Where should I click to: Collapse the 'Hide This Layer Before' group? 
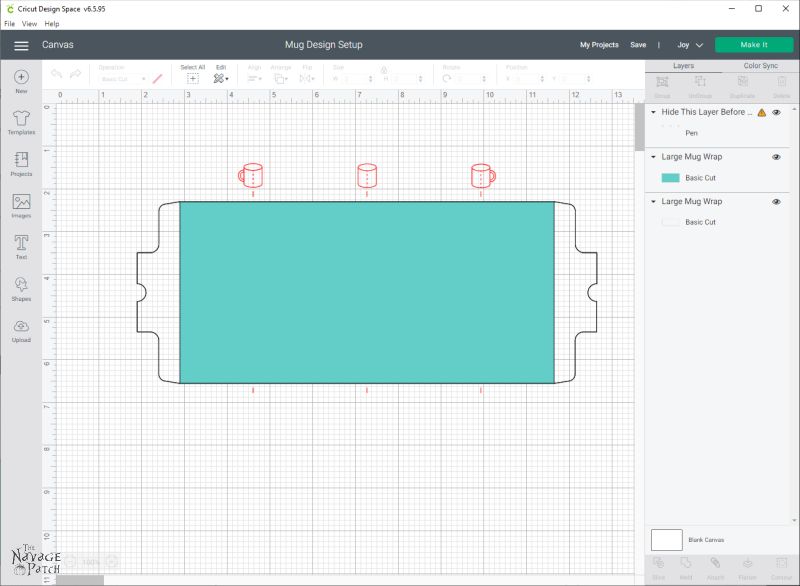pos(654,113)
